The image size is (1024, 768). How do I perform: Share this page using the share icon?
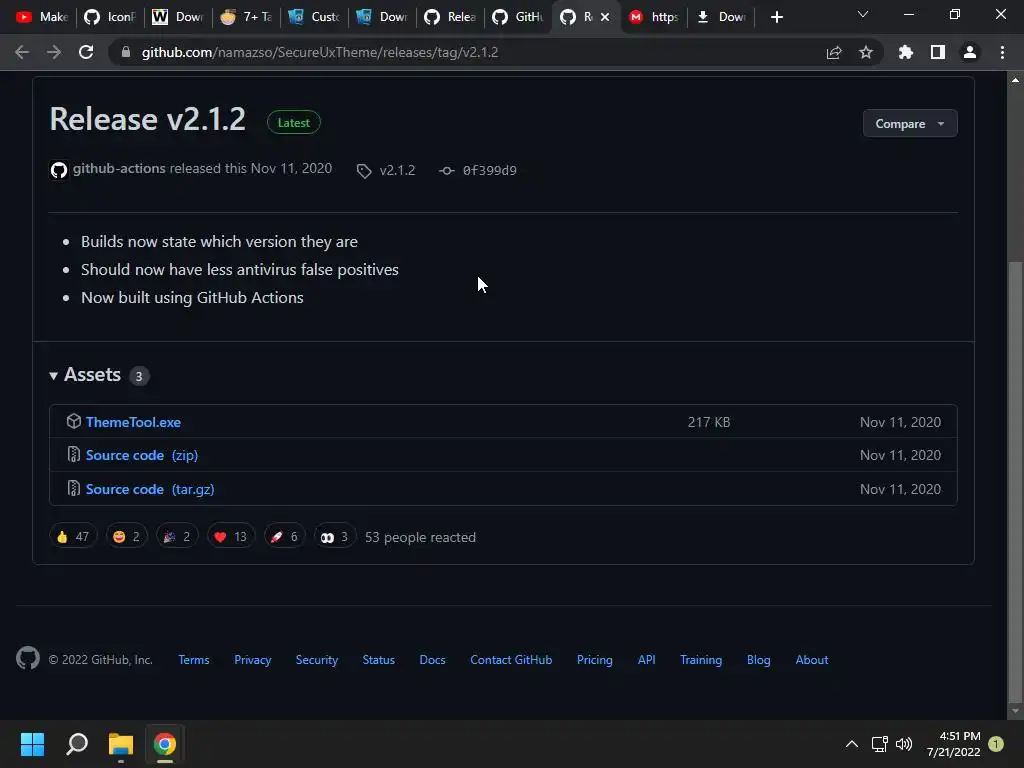834,52
